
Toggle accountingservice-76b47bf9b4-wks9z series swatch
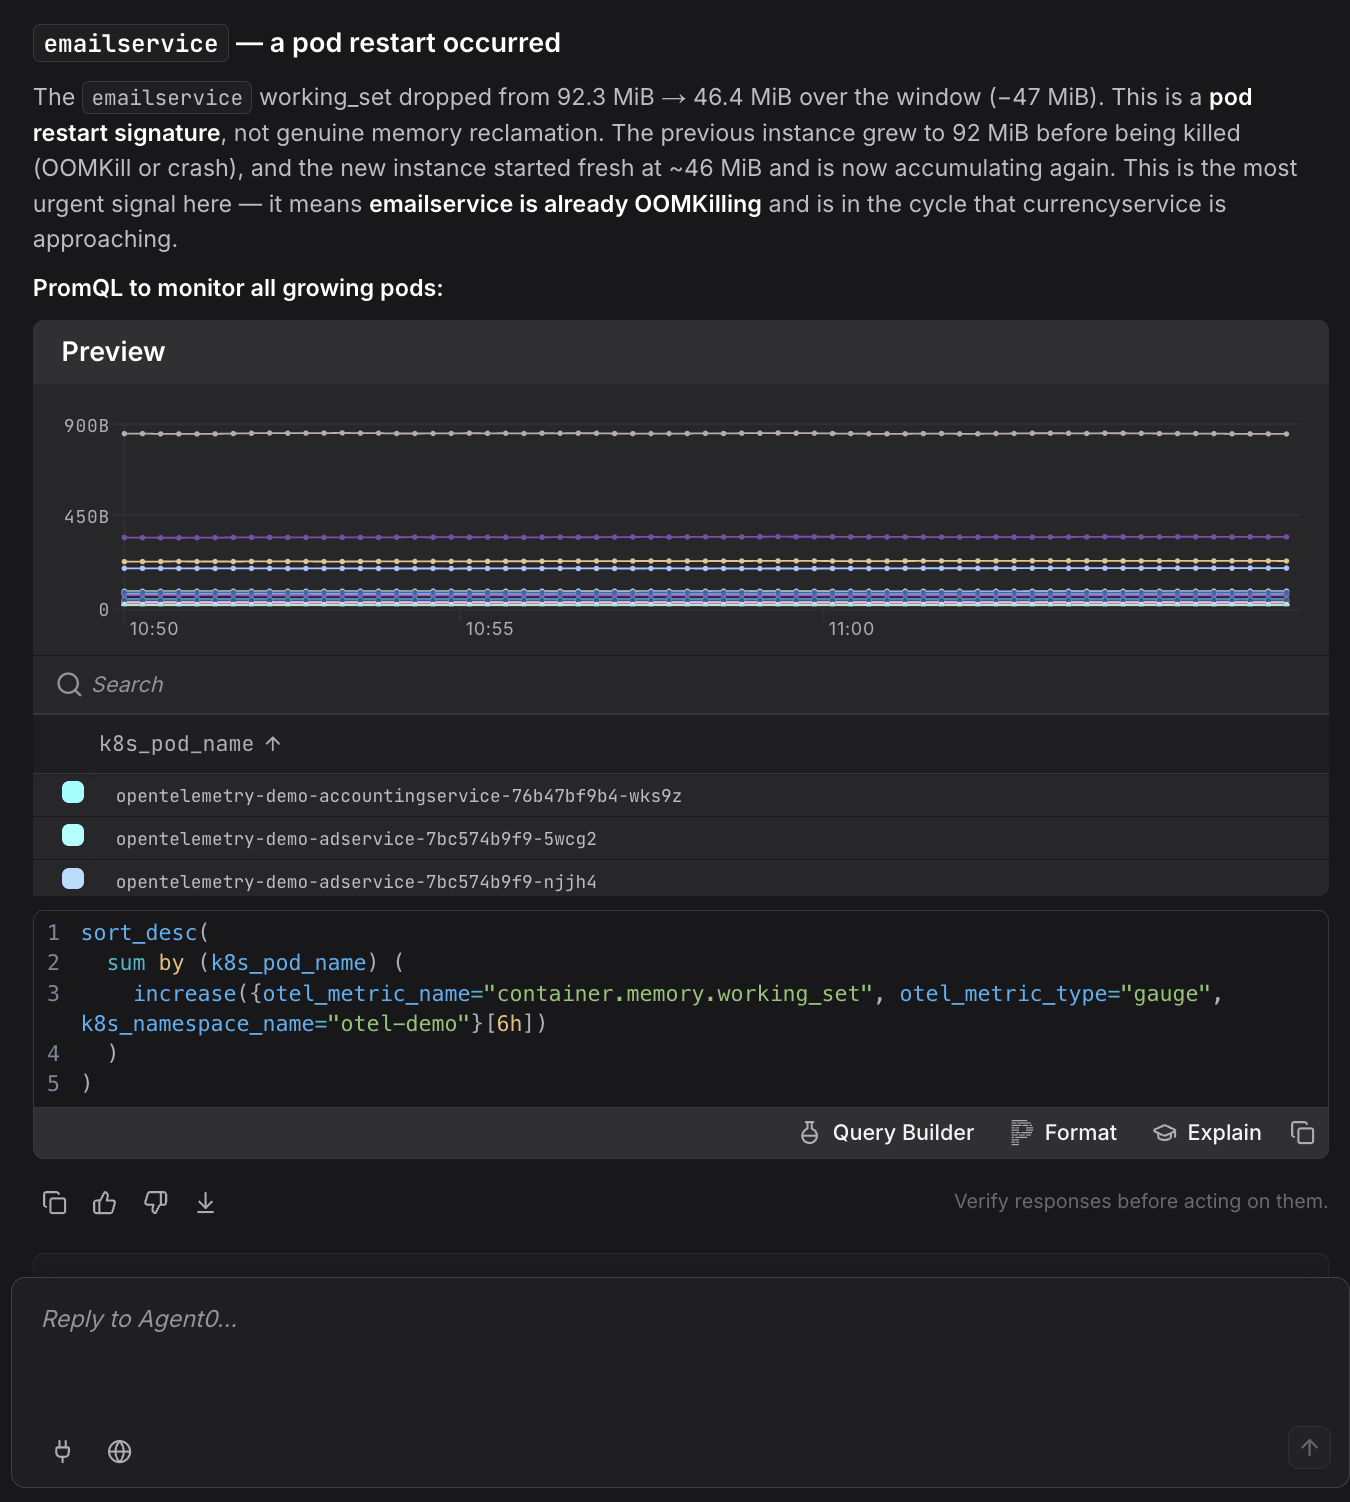(x=73, y=793)
